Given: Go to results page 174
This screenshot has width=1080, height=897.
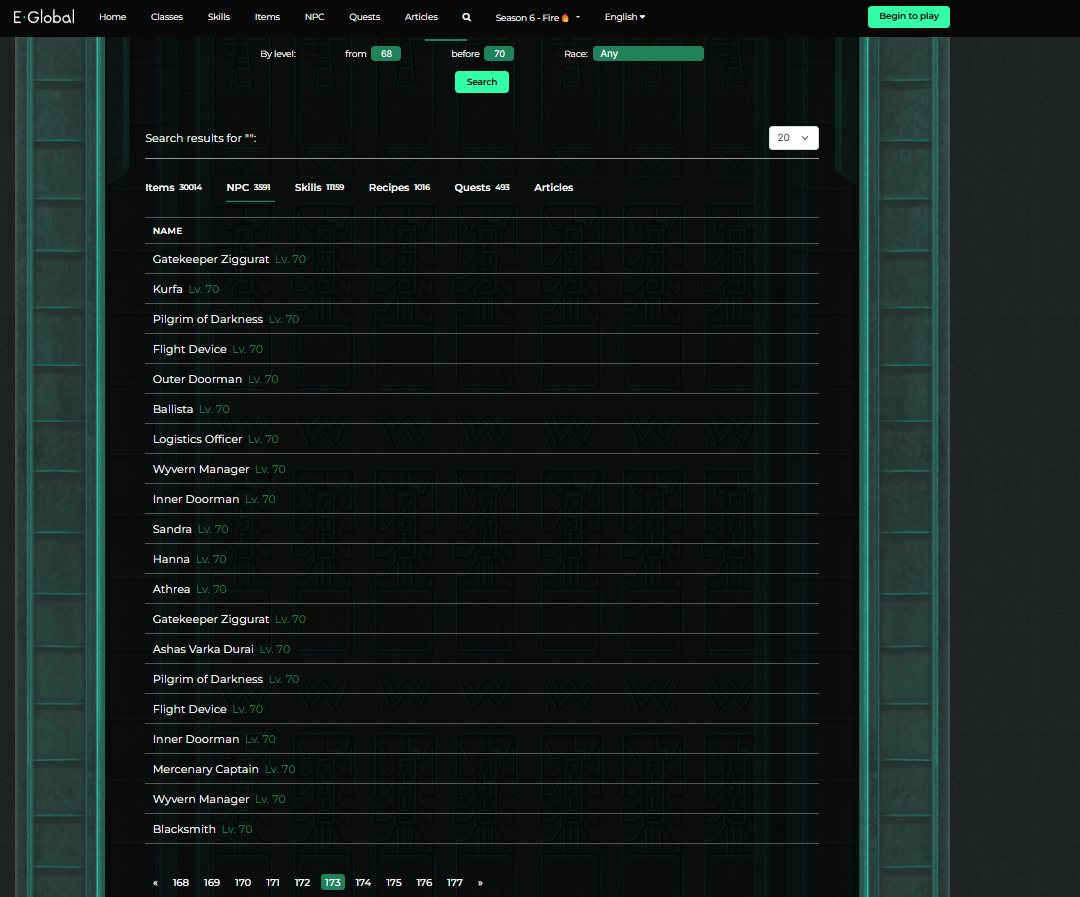Looking at the screenshot, I should (x=363, y=883).
